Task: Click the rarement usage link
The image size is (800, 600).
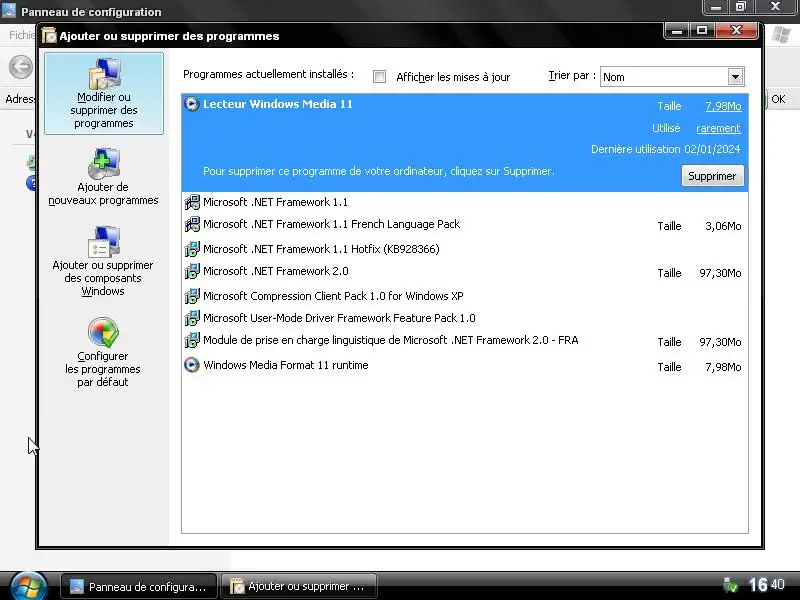Action: (x=718, y=128)
